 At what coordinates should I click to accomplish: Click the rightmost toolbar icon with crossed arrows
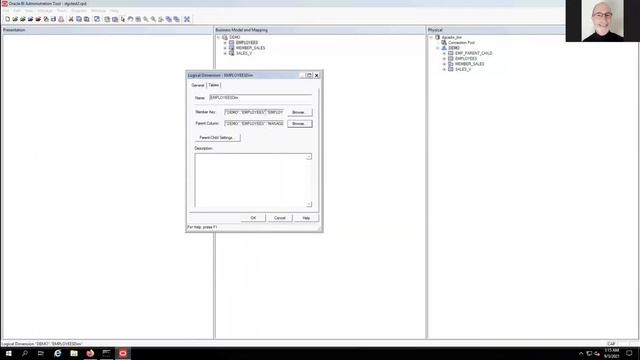click(187, 19)
